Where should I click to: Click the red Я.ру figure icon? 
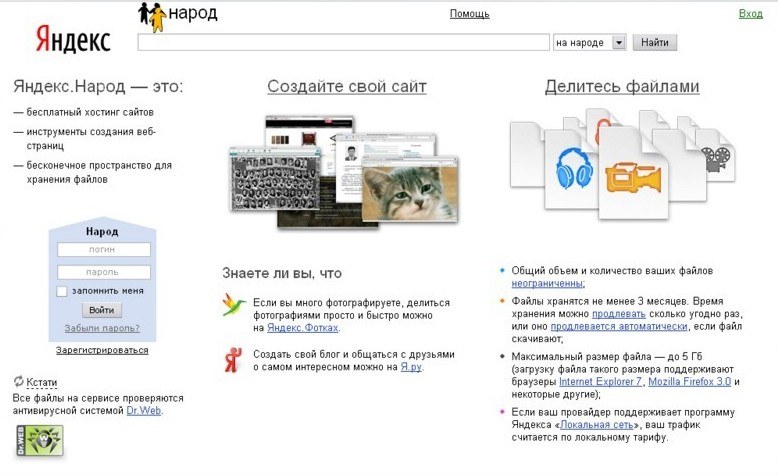[233, 360]
